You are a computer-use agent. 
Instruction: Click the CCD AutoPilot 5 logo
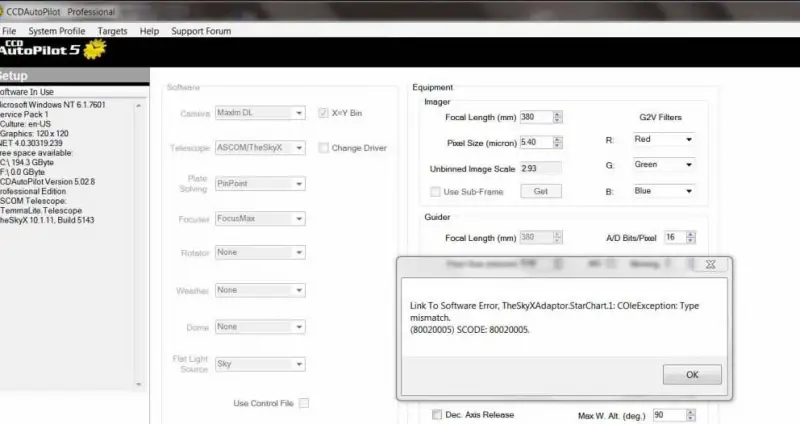[x=48, y=52]
